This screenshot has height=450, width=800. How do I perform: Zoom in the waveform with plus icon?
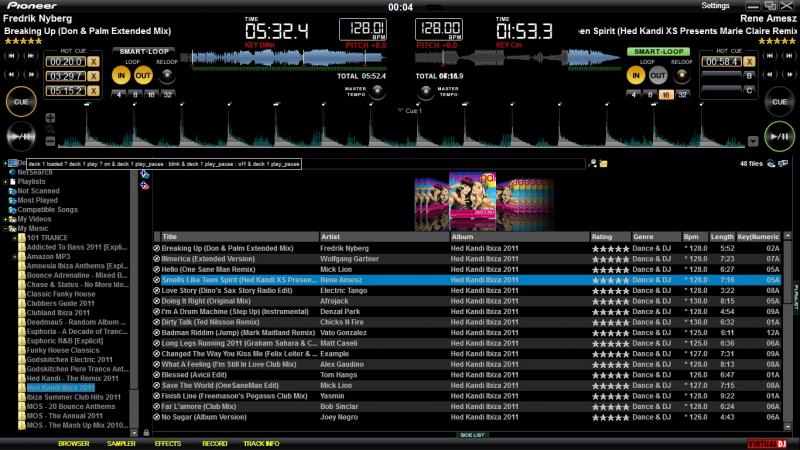tap(50, 118)
